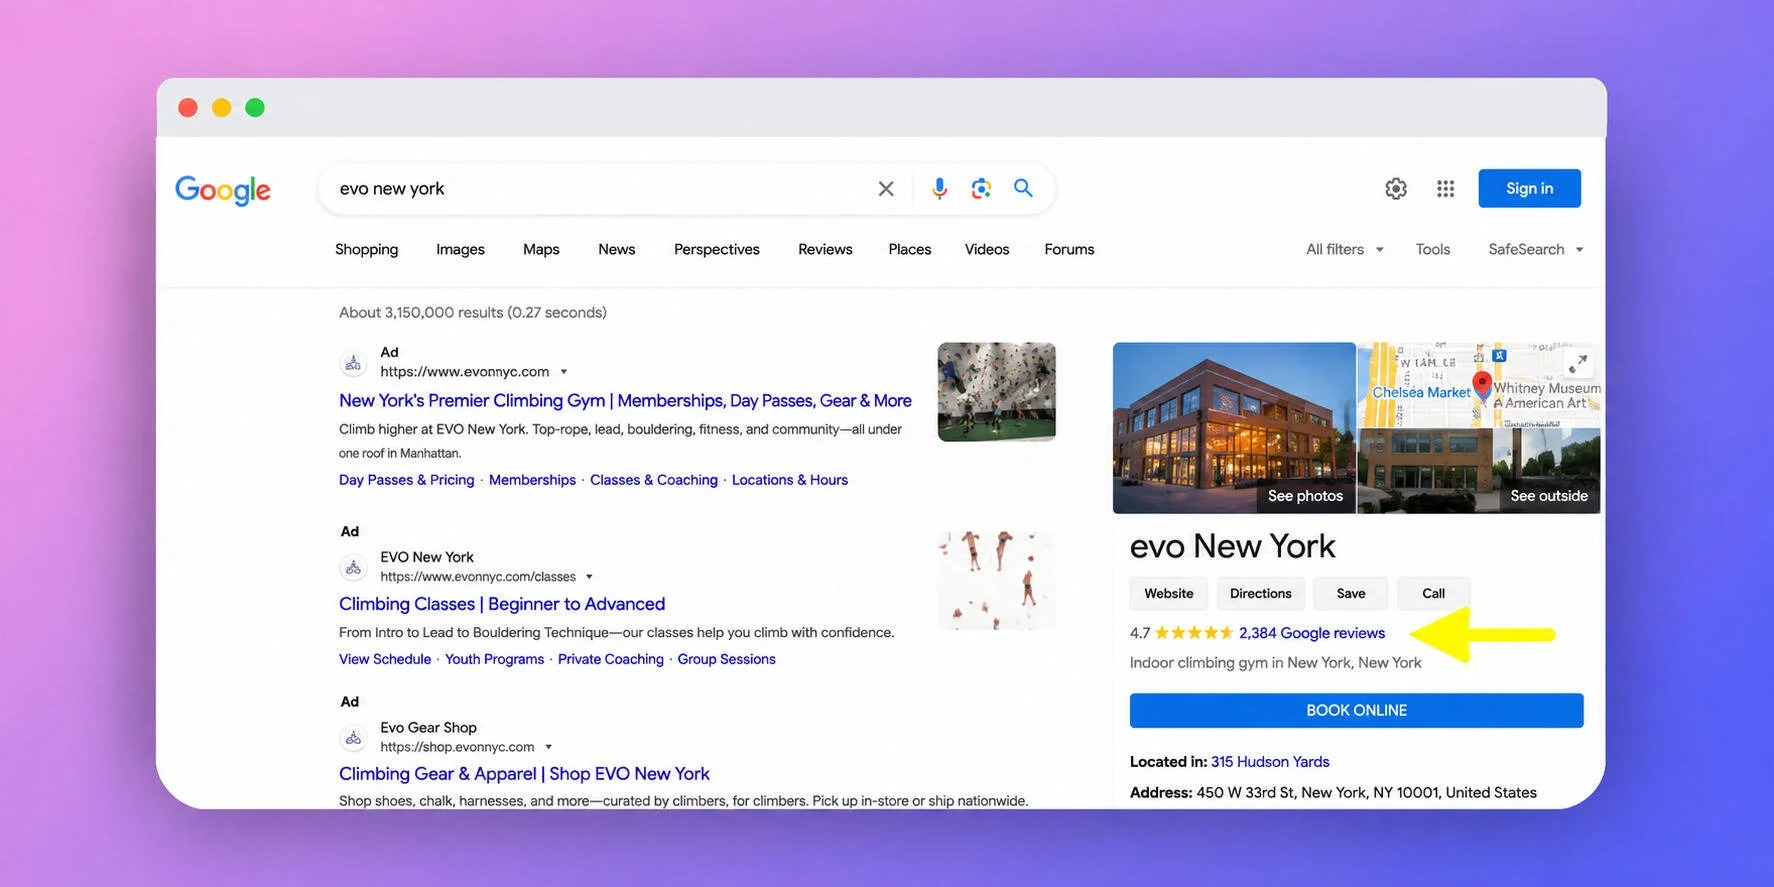This screenshot has width=1774, height=887.
Task: Click the favicon beside Evo Gear Shop ad
Action: [353, 739]
